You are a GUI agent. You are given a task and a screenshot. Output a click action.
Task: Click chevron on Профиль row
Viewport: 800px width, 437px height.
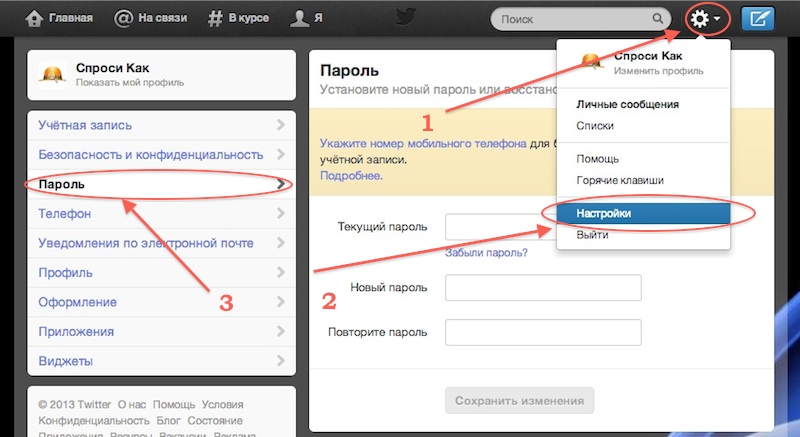[x=281, y=272]
